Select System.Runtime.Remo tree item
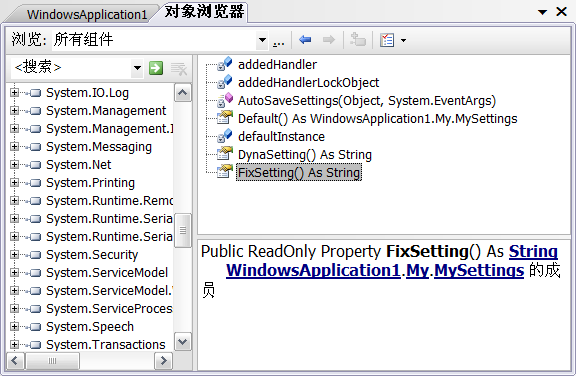Viewport: 576px width, 376px height. [x=109, y=200]
